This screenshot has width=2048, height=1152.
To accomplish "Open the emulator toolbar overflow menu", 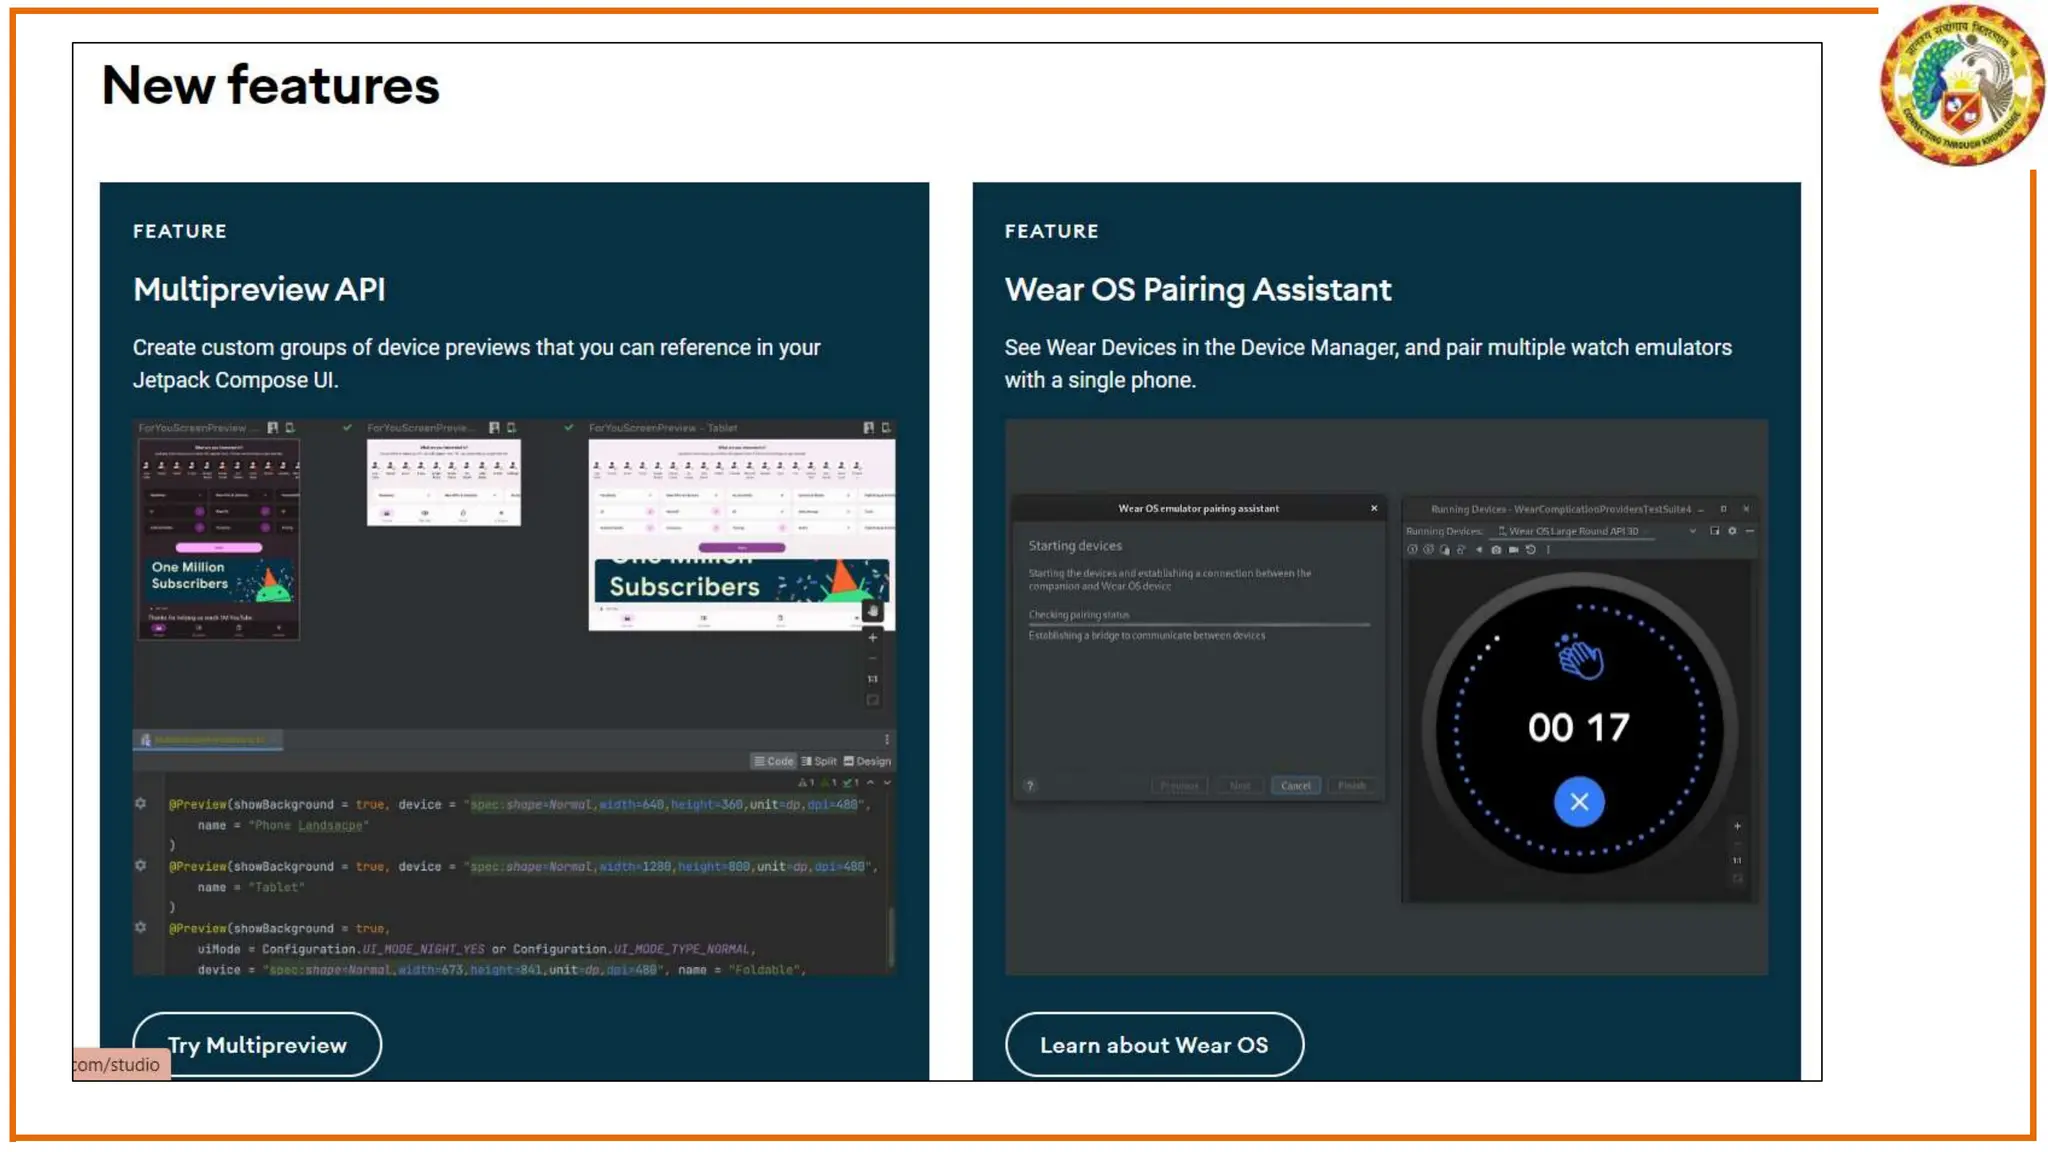I will pyautogui.click(x=1548, y=550).
